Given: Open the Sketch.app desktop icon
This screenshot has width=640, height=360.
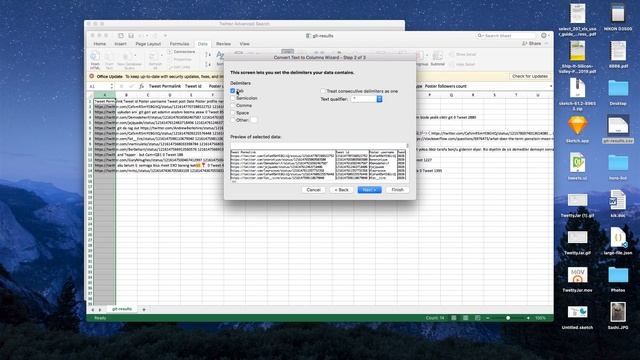Looking at the screenshot, I should [577, 129].
